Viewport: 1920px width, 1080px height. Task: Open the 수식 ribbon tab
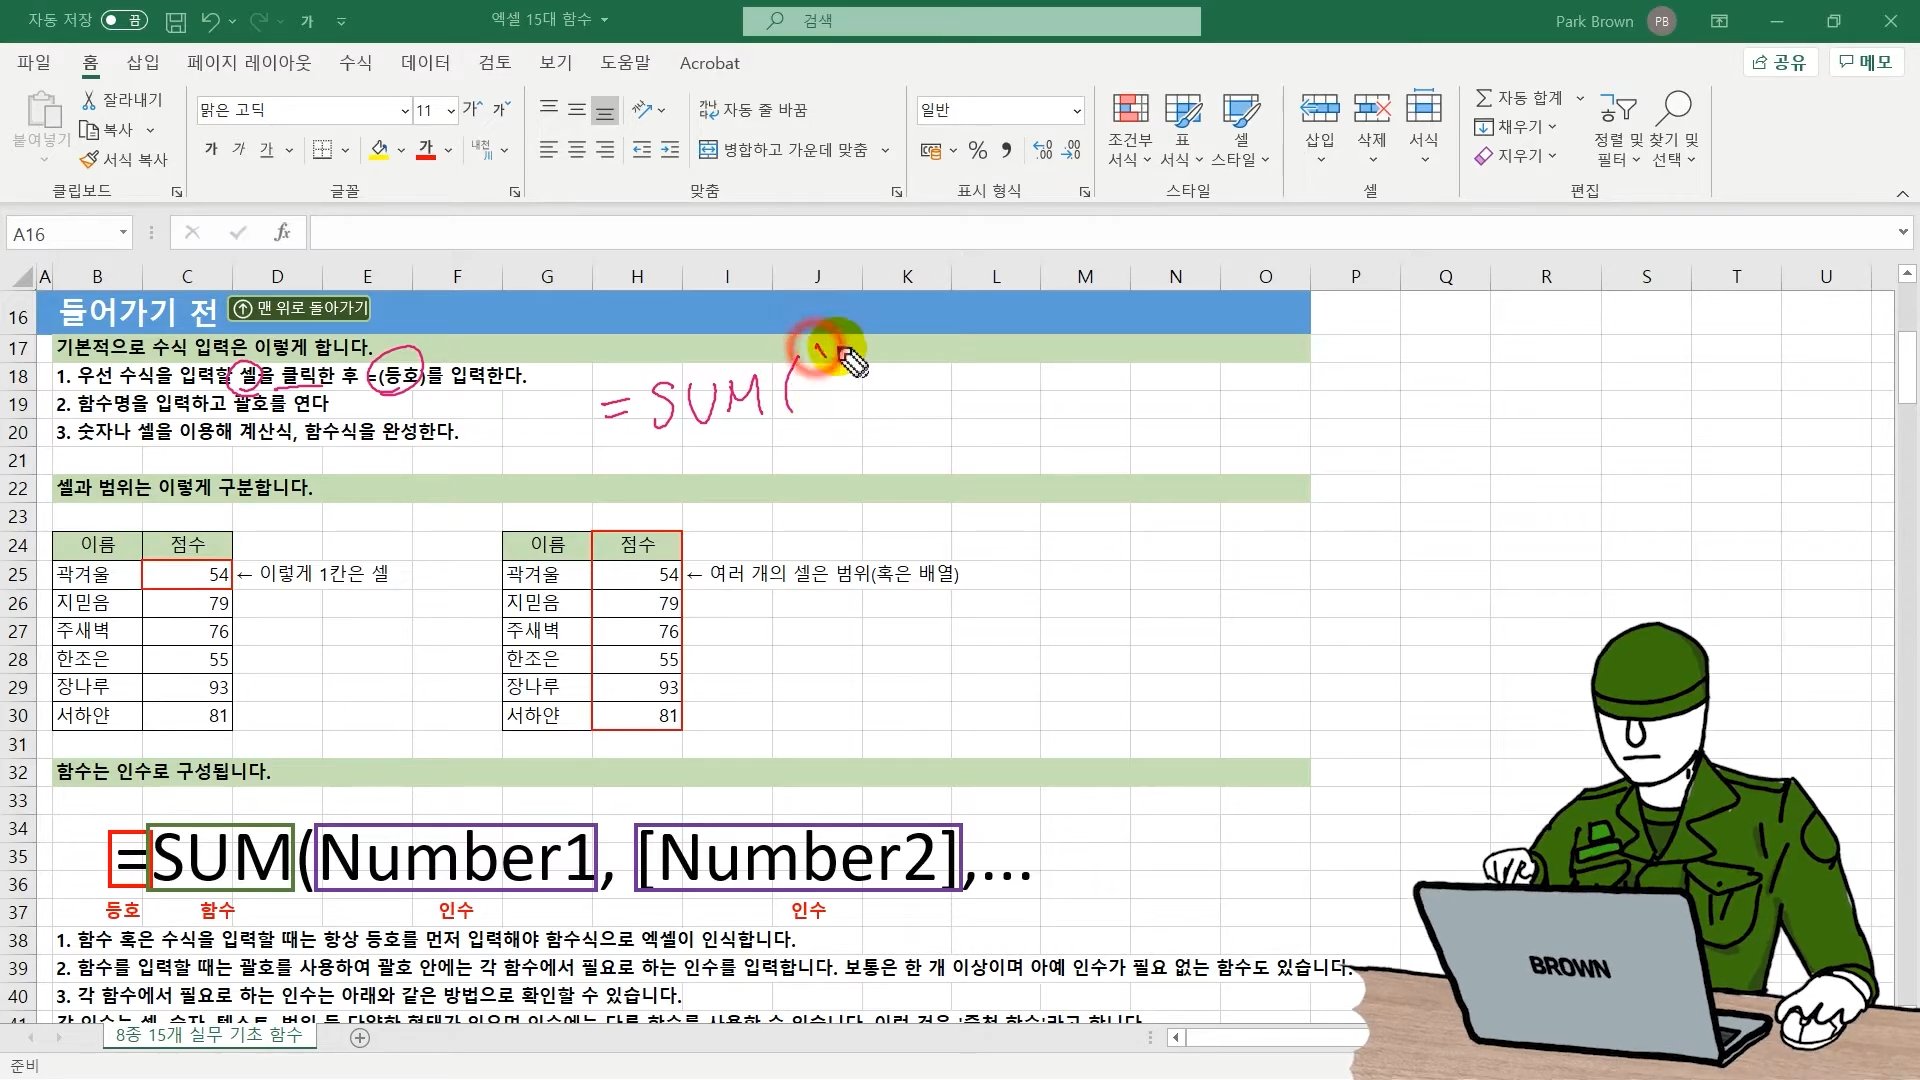tap(355, 63)
